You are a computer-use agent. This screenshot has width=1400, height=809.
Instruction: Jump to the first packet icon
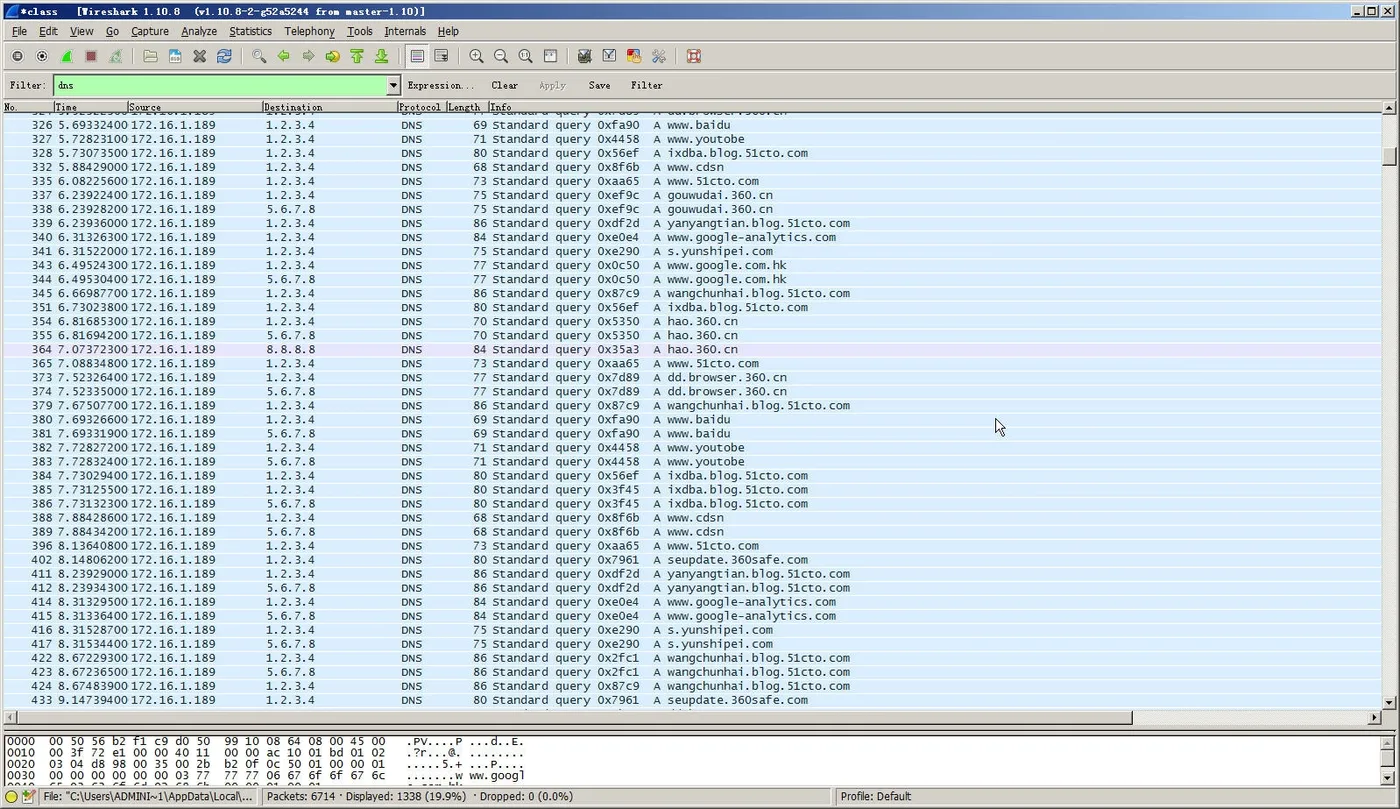pyautogui.click(x=357, y=57)
